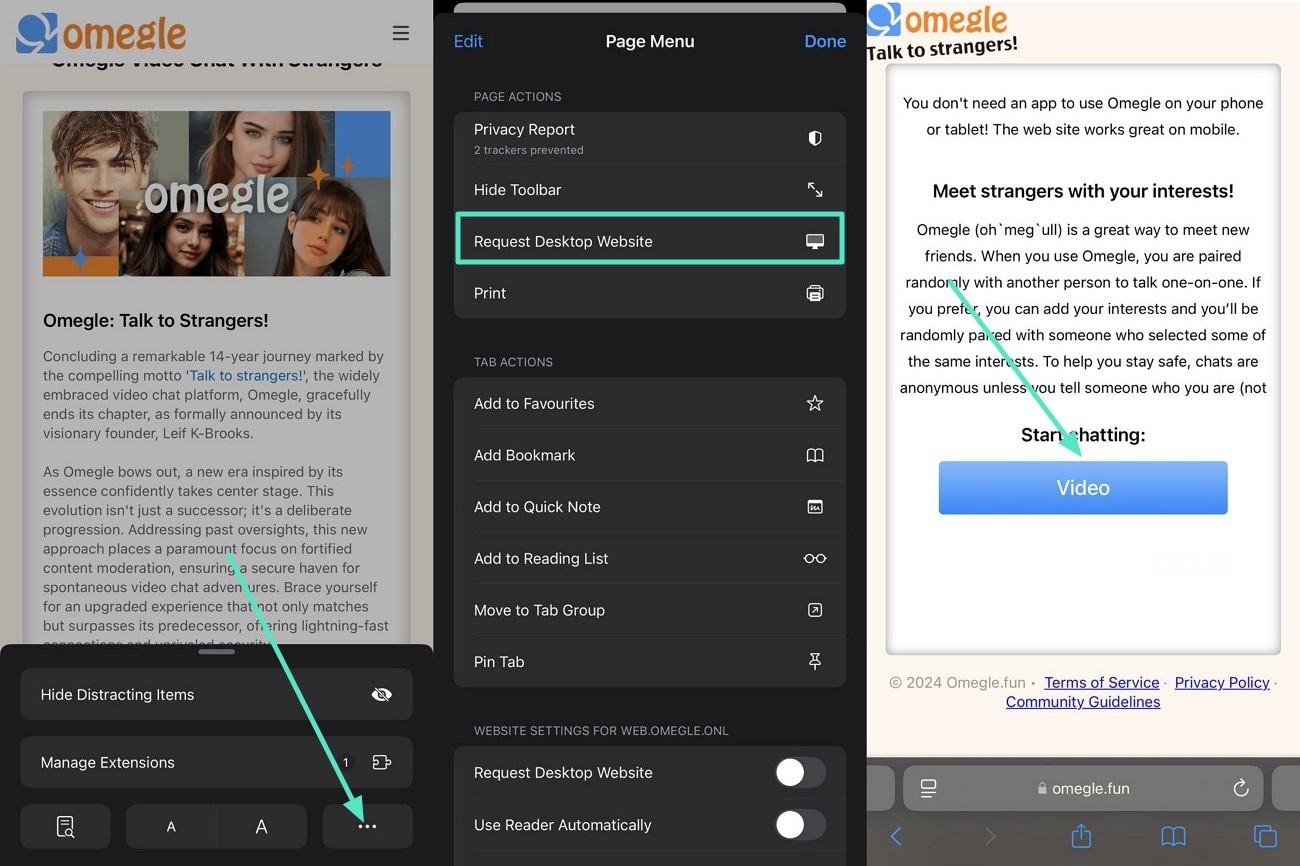This screenshot has width=1300, height=866.
Task: Open Privacy Report entry
Action: 650,138
